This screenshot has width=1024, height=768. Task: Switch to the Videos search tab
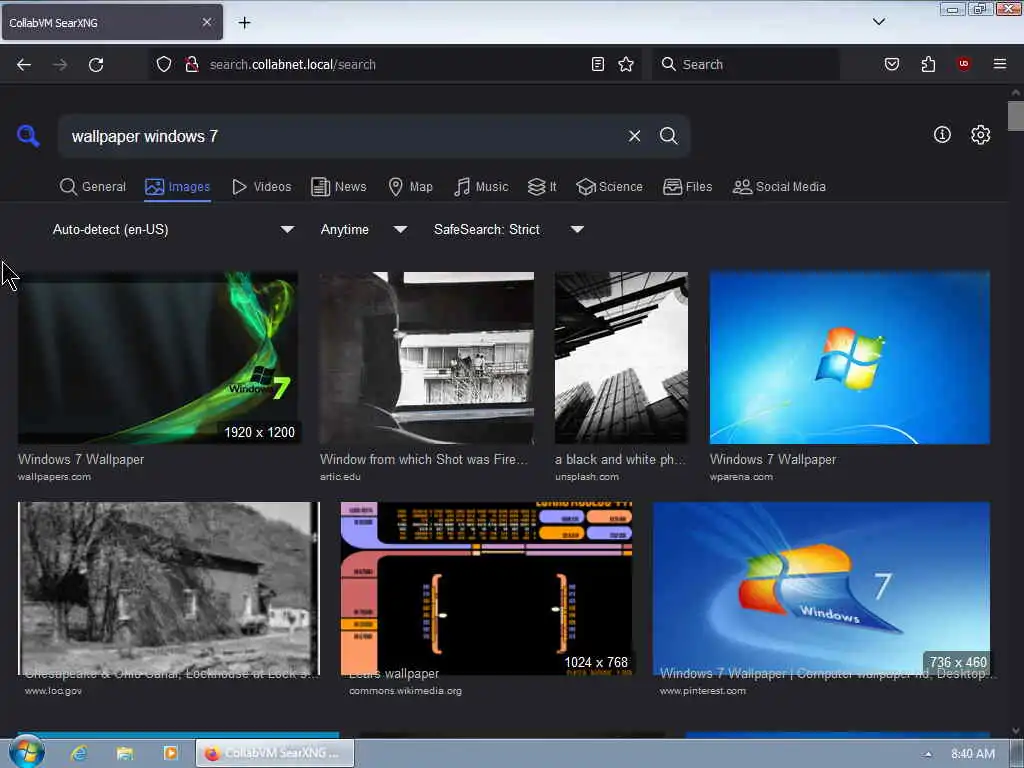[261, 187]
